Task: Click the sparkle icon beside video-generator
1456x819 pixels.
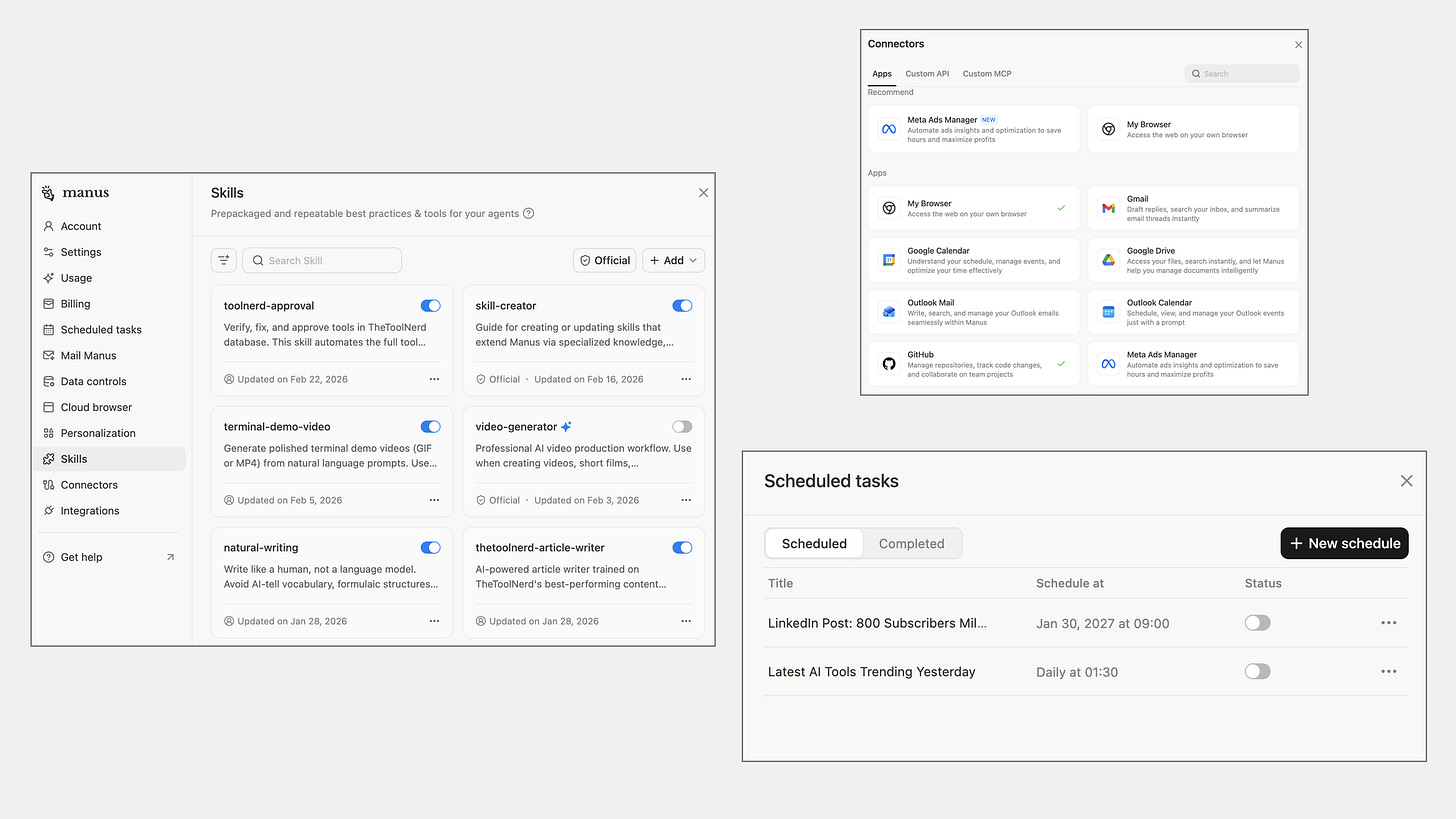Action: (x=566, y=427)
